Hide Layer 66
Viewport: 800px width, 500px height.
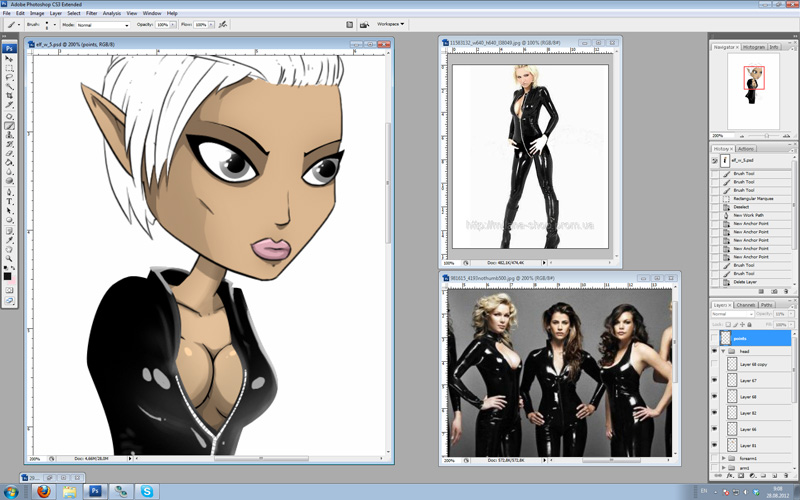tap(714, 430)
